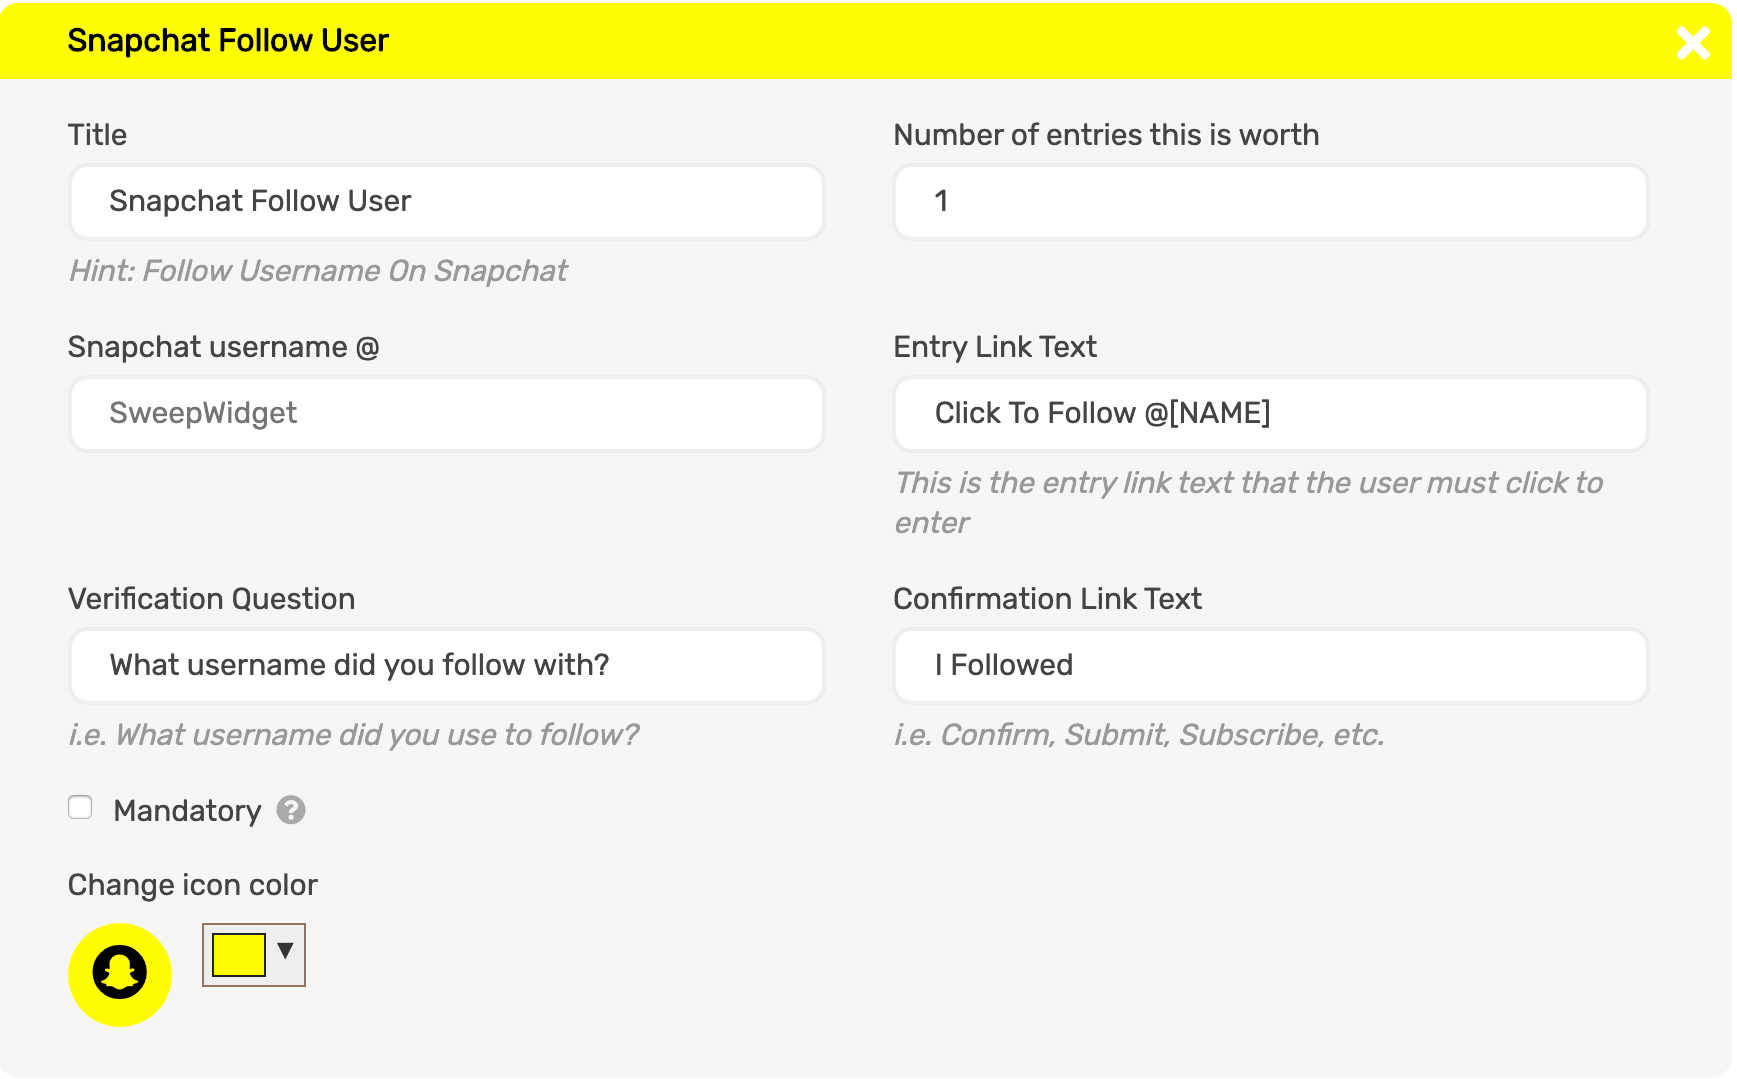Screen dimensions: 1737x1079
Task: Select the Snapchat username field
Action: [445, 413]
